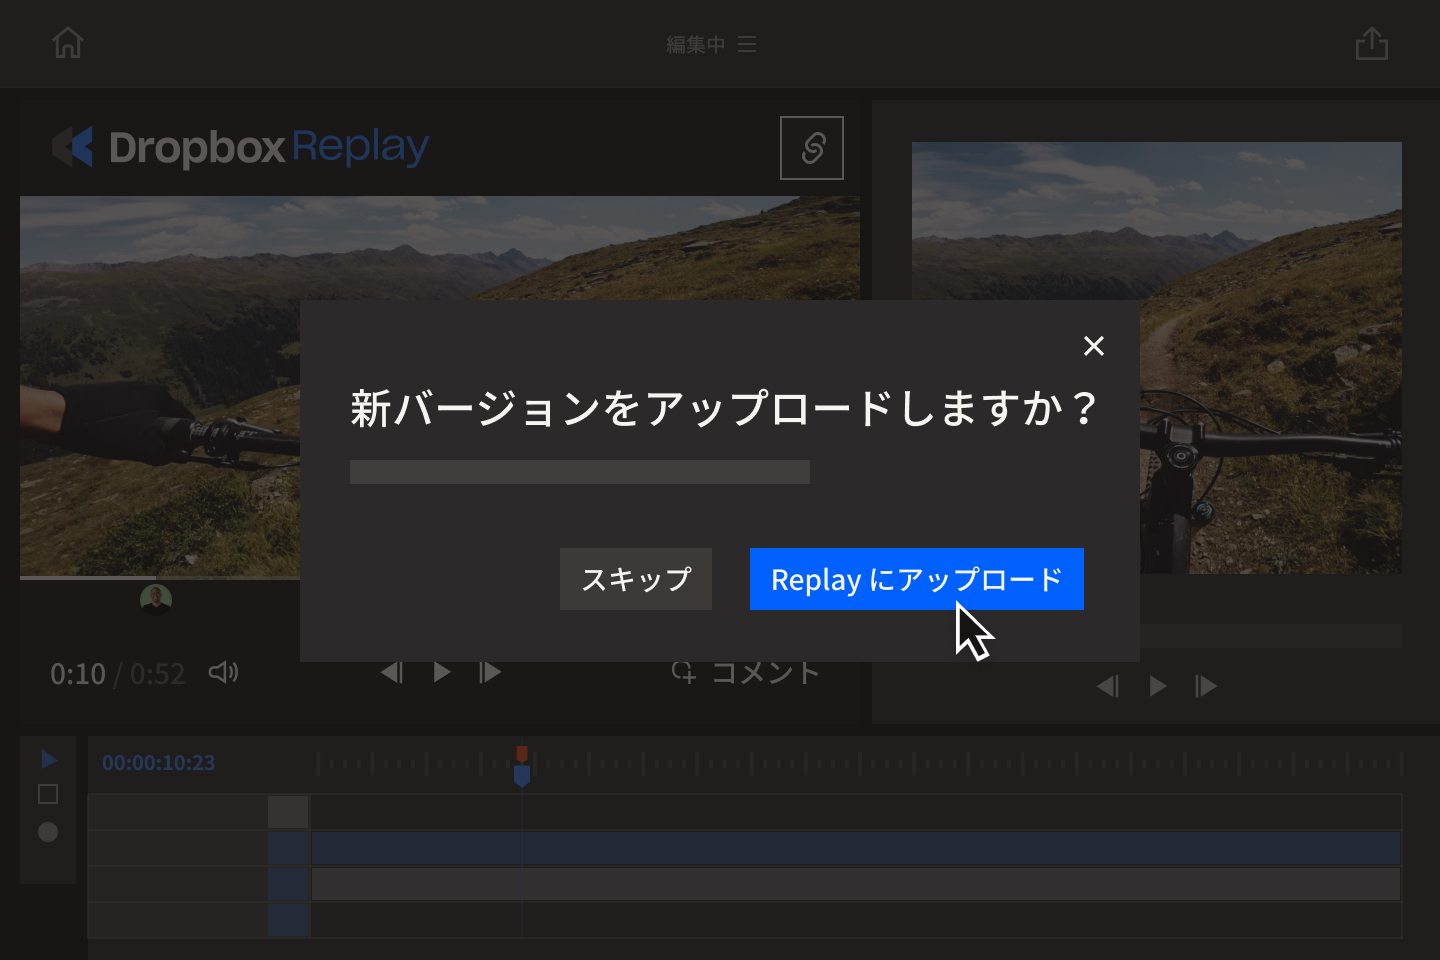
Task: Click the Dropbox Replay logo
Action: 240,147
